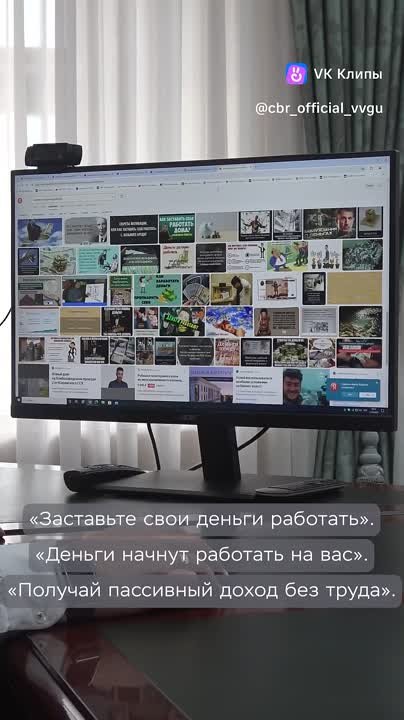
Task: Open the Windows Start menu button
Action: [20, 400]
